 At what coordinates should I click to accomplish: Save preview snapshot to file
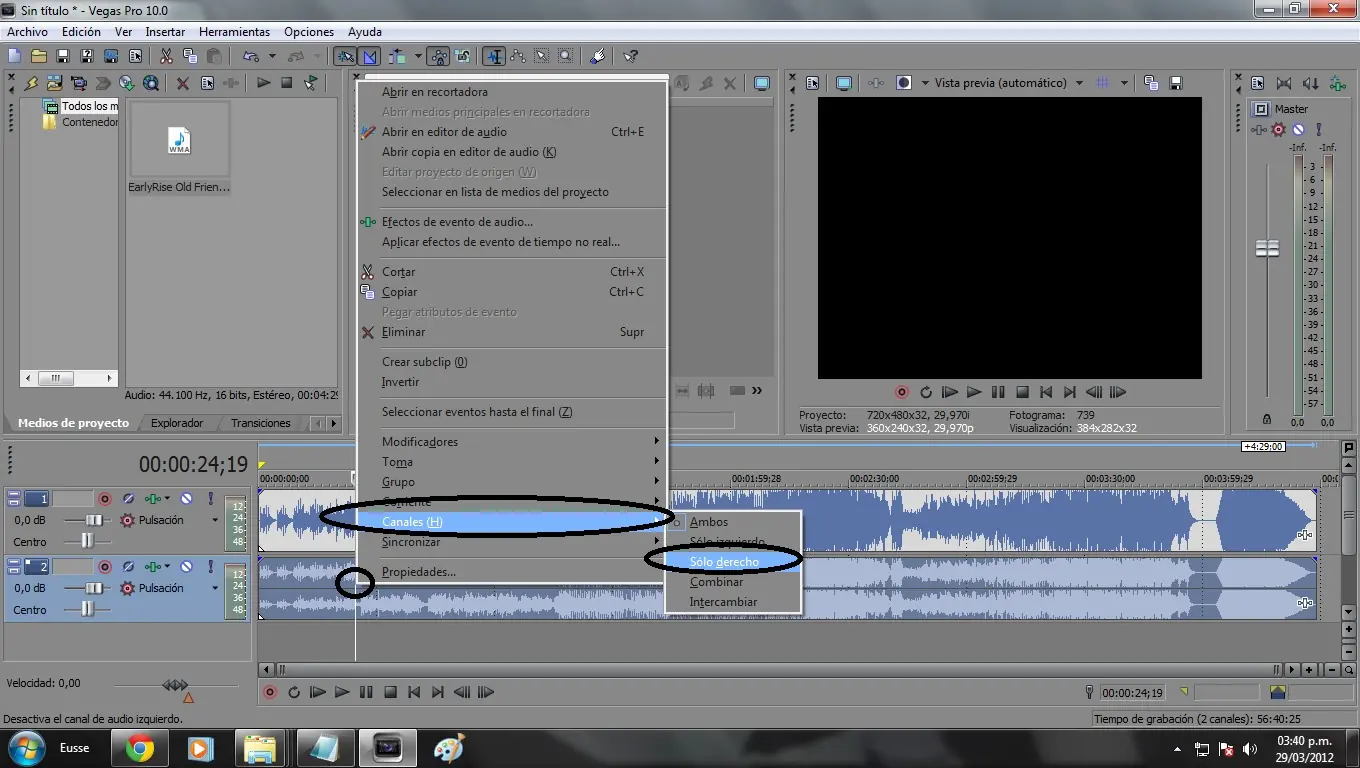click(1176, 83)
